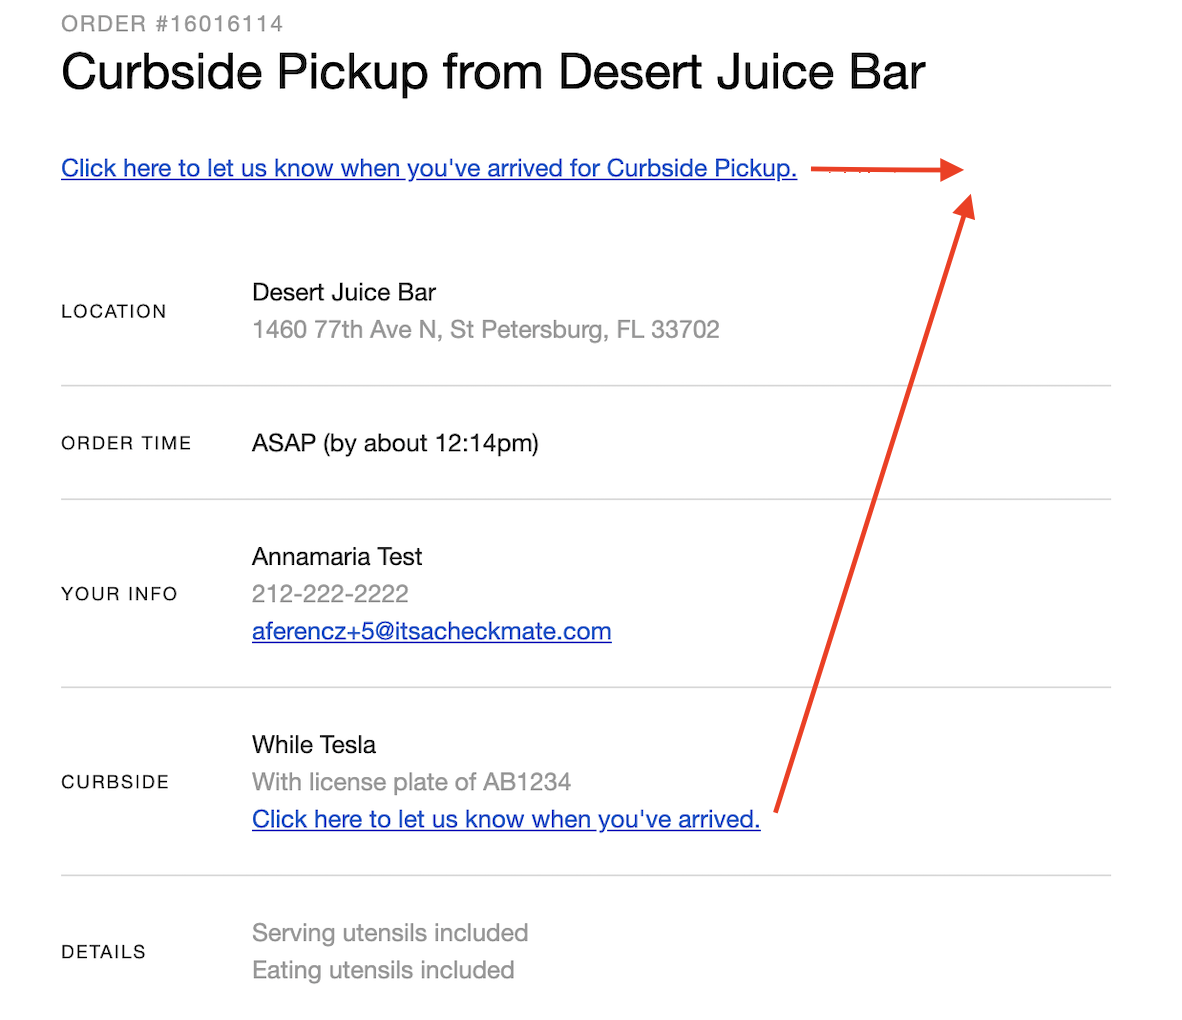This screenshot has width=1182, height=1020.
Task: Click the ORDER TIME label
Action: 126,443
